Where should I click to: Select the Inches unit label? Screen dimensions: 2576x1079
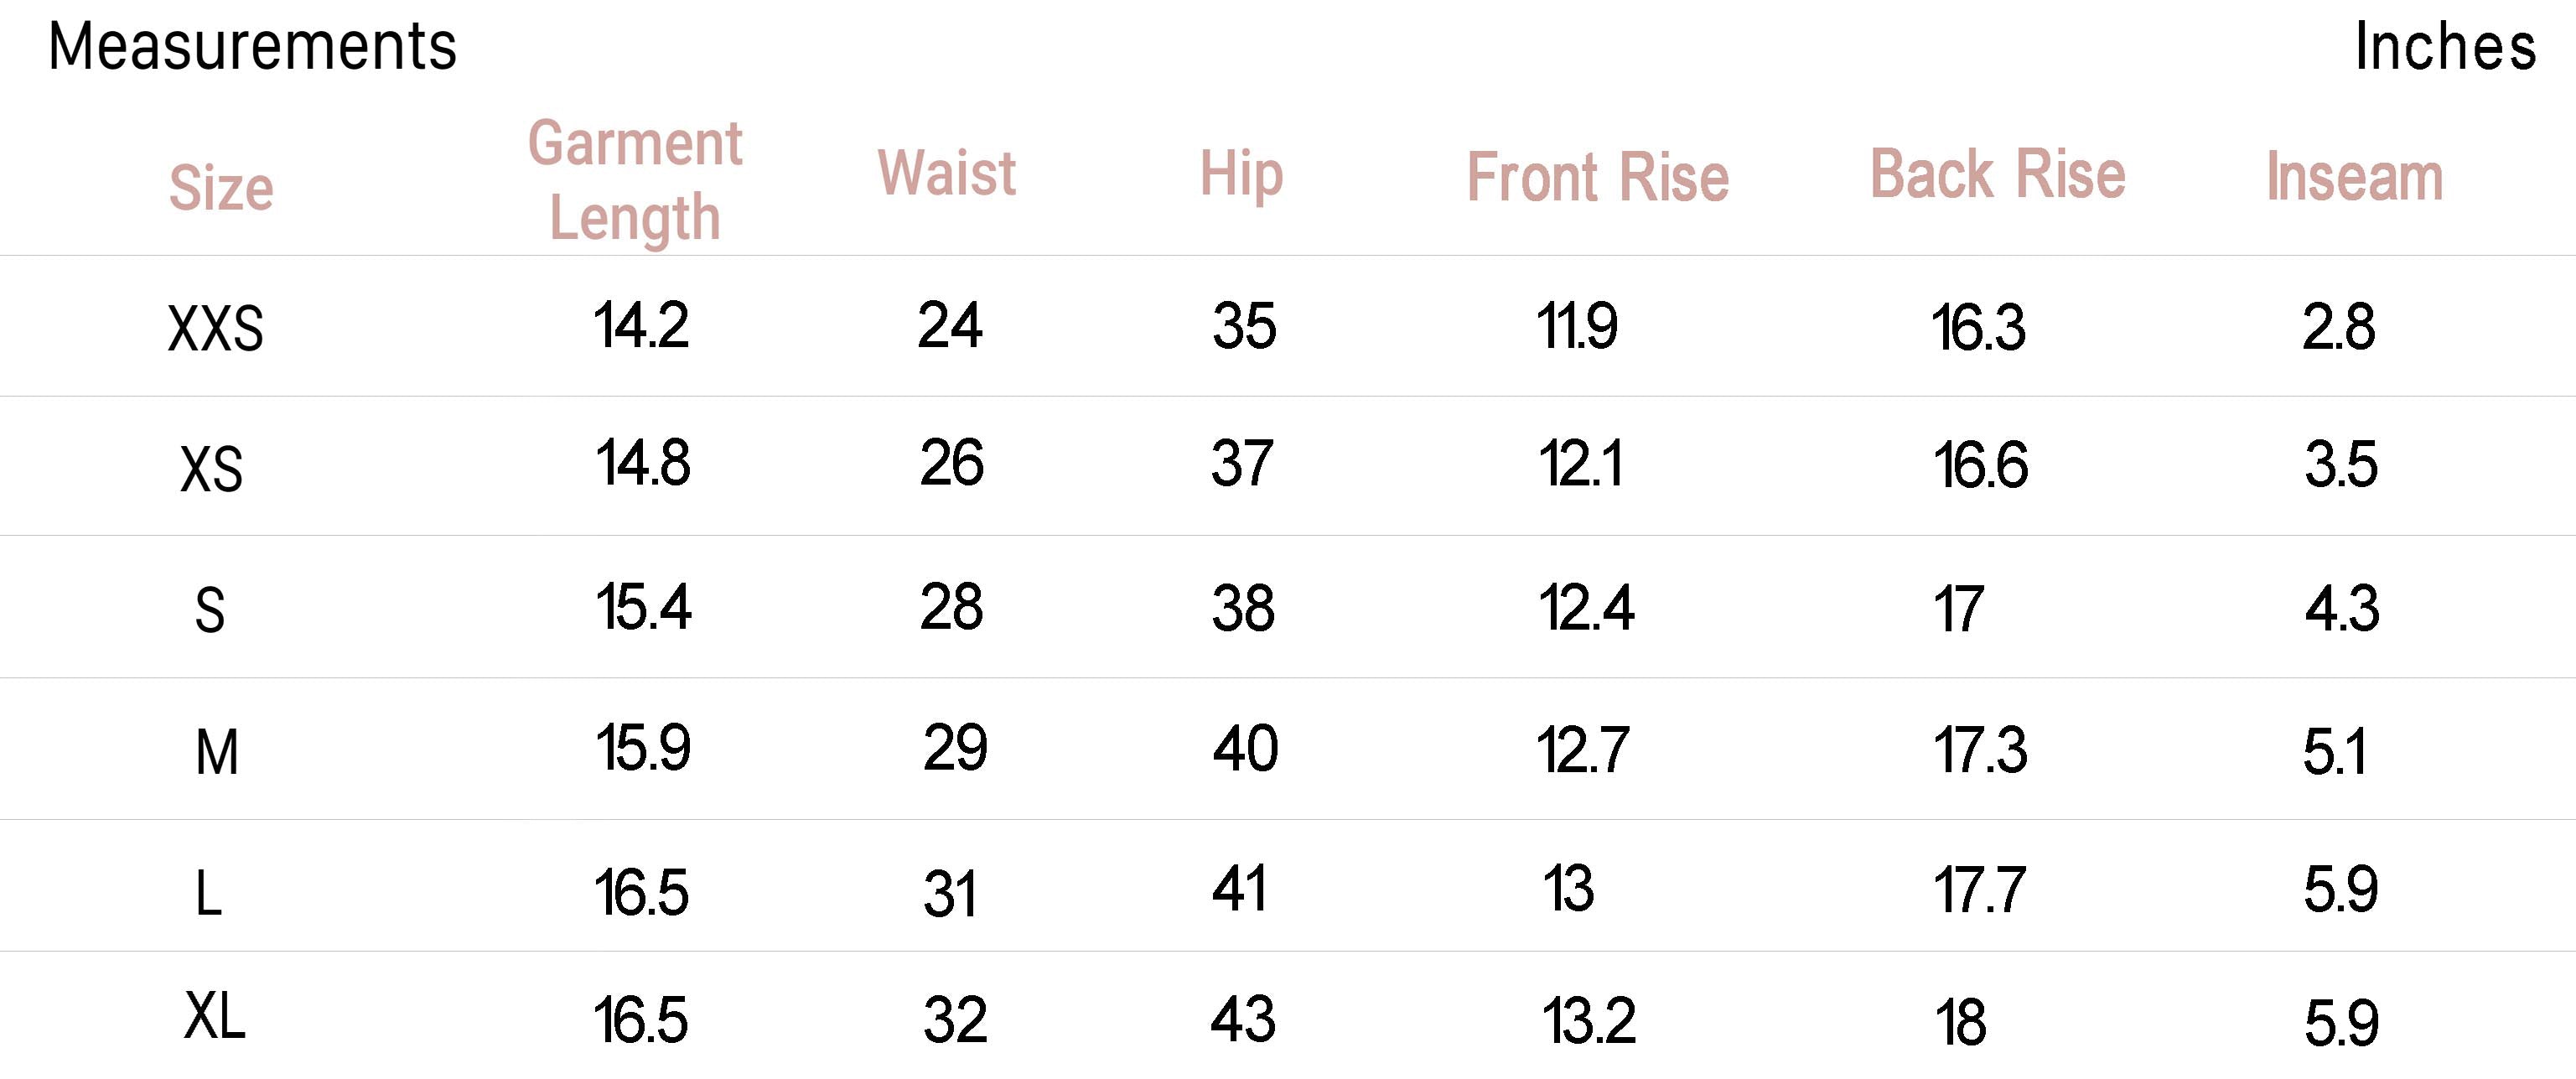[2445, 46]
